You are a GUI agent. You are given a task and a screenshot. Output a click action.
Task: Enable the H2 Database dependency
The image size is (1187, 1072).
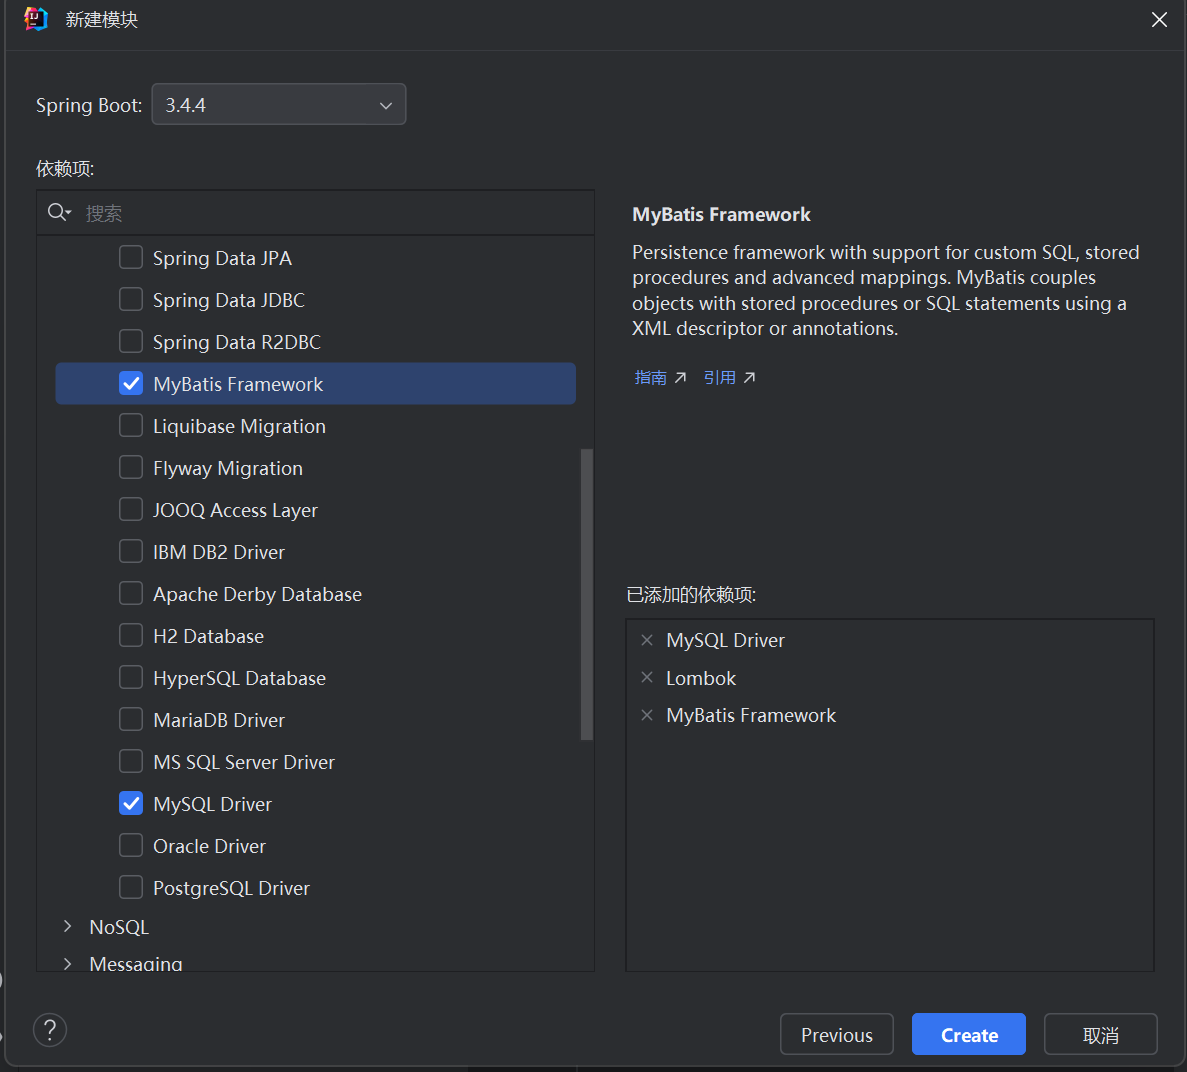point(131,635)
